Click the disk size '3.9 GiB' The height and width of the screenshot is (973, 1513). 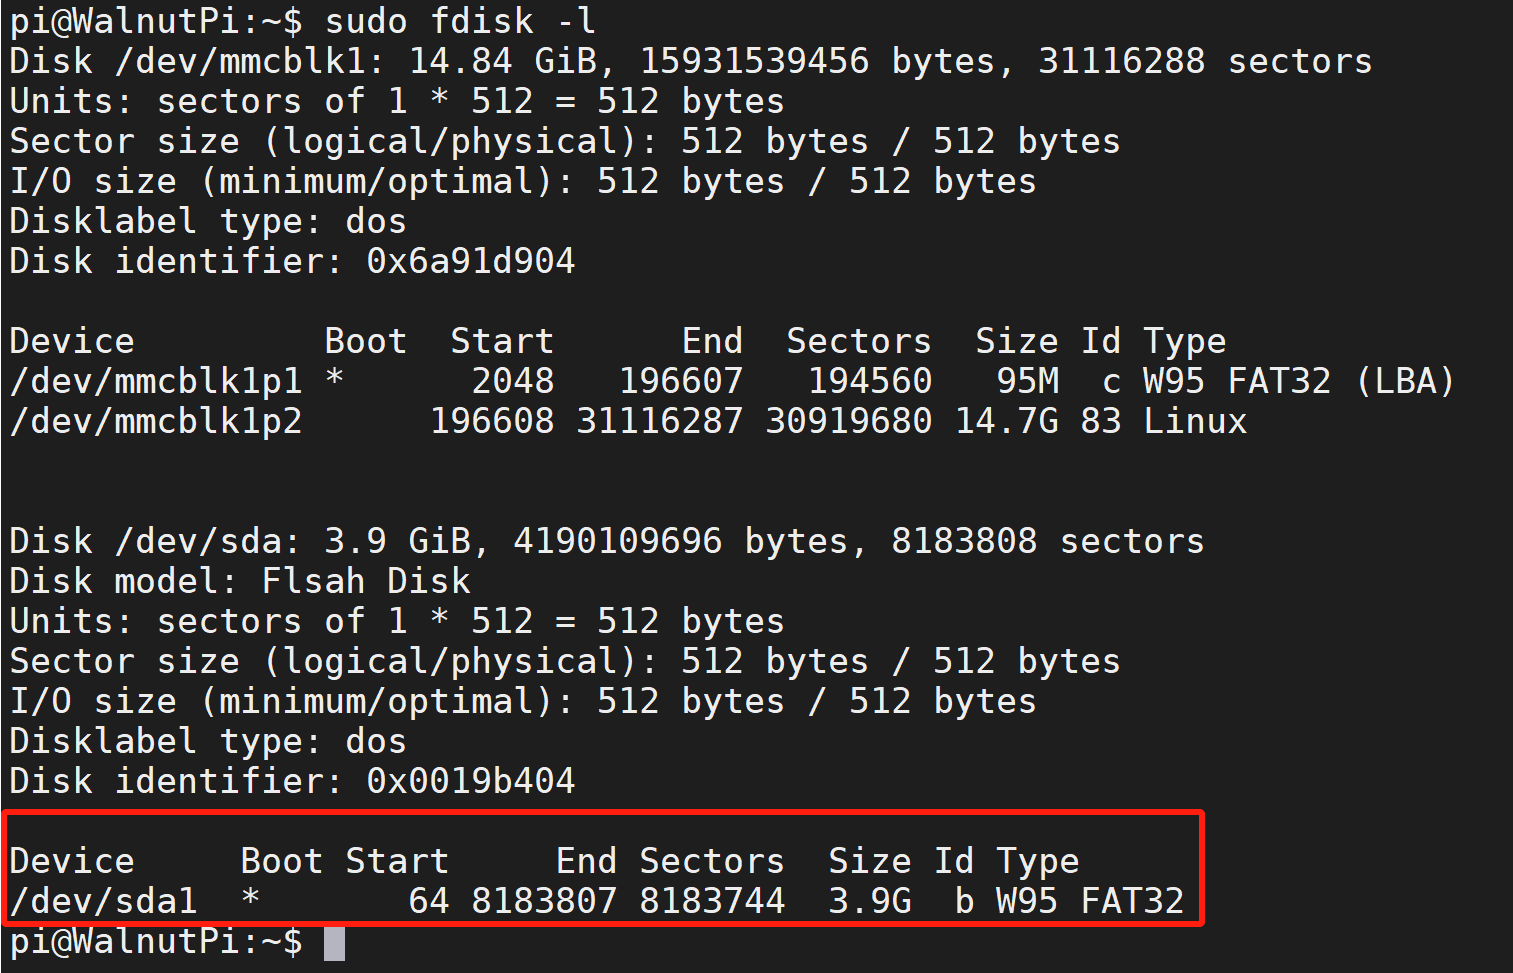point(398,541)
